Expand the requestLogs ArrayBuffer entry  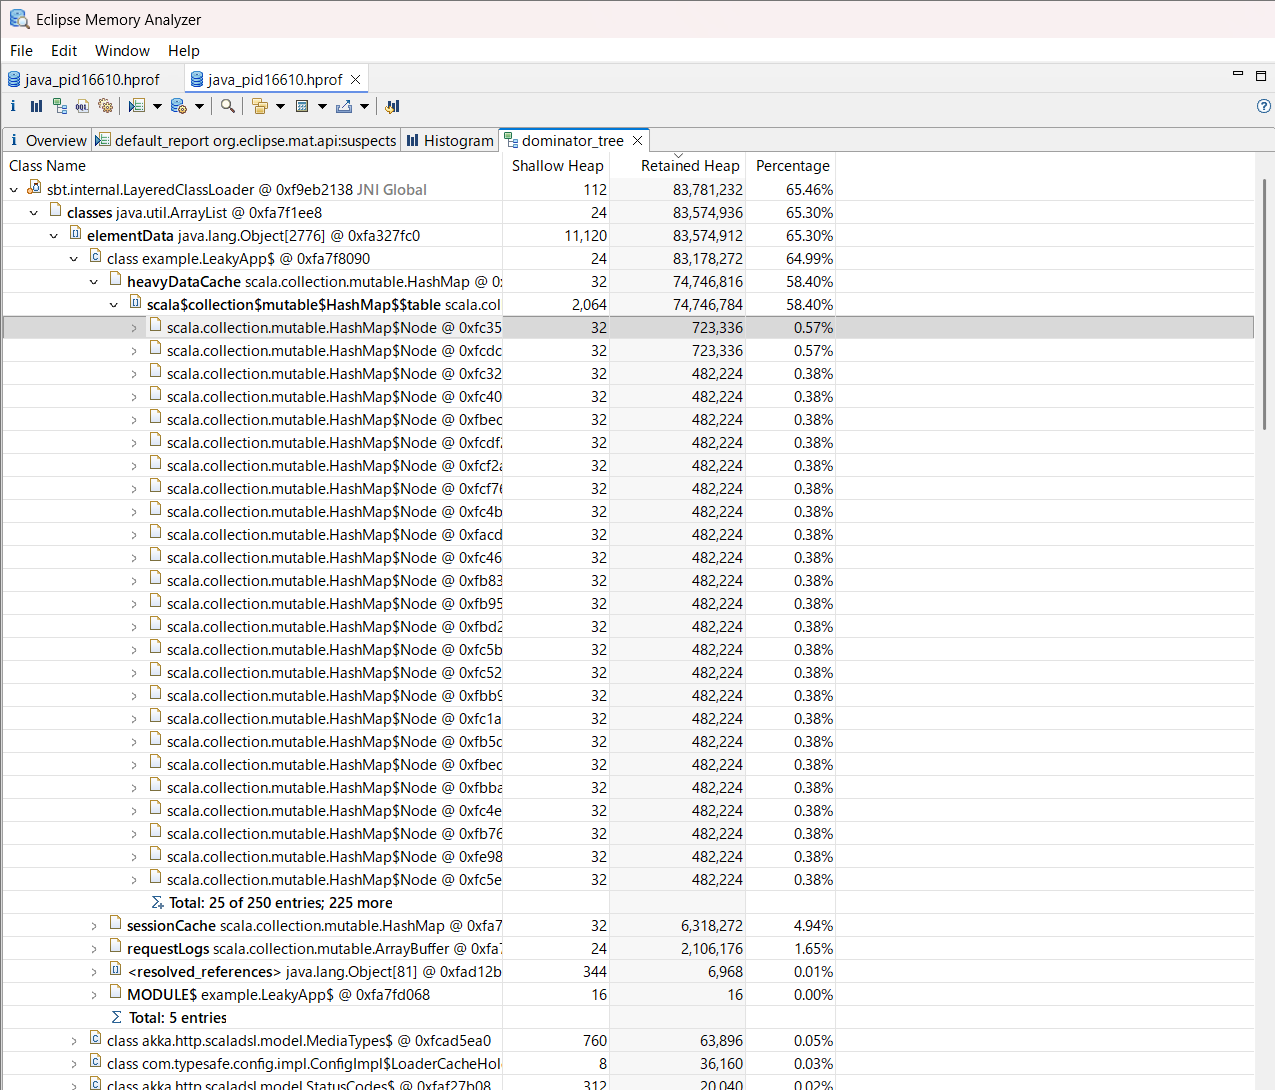[x=94, y=949]
